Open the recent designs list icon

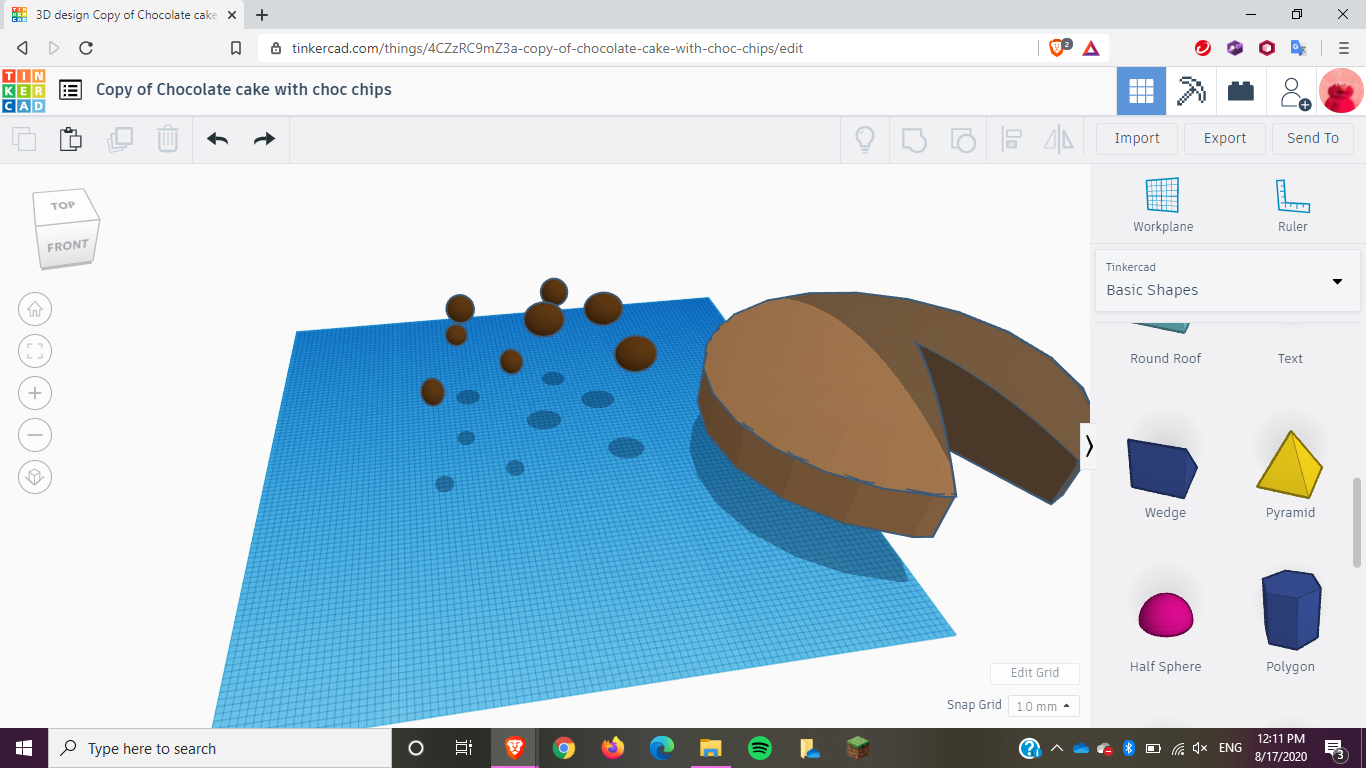[70, 90]
